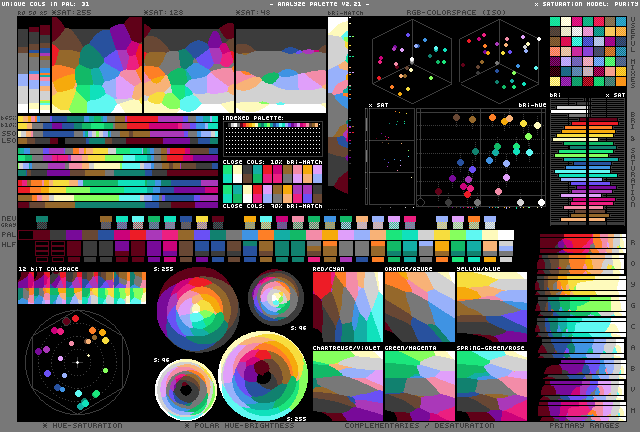The width and height of the screenshot is (640, 432).
Task: Click the Chartreuse/Violet color map
Action: click(347, 386)
